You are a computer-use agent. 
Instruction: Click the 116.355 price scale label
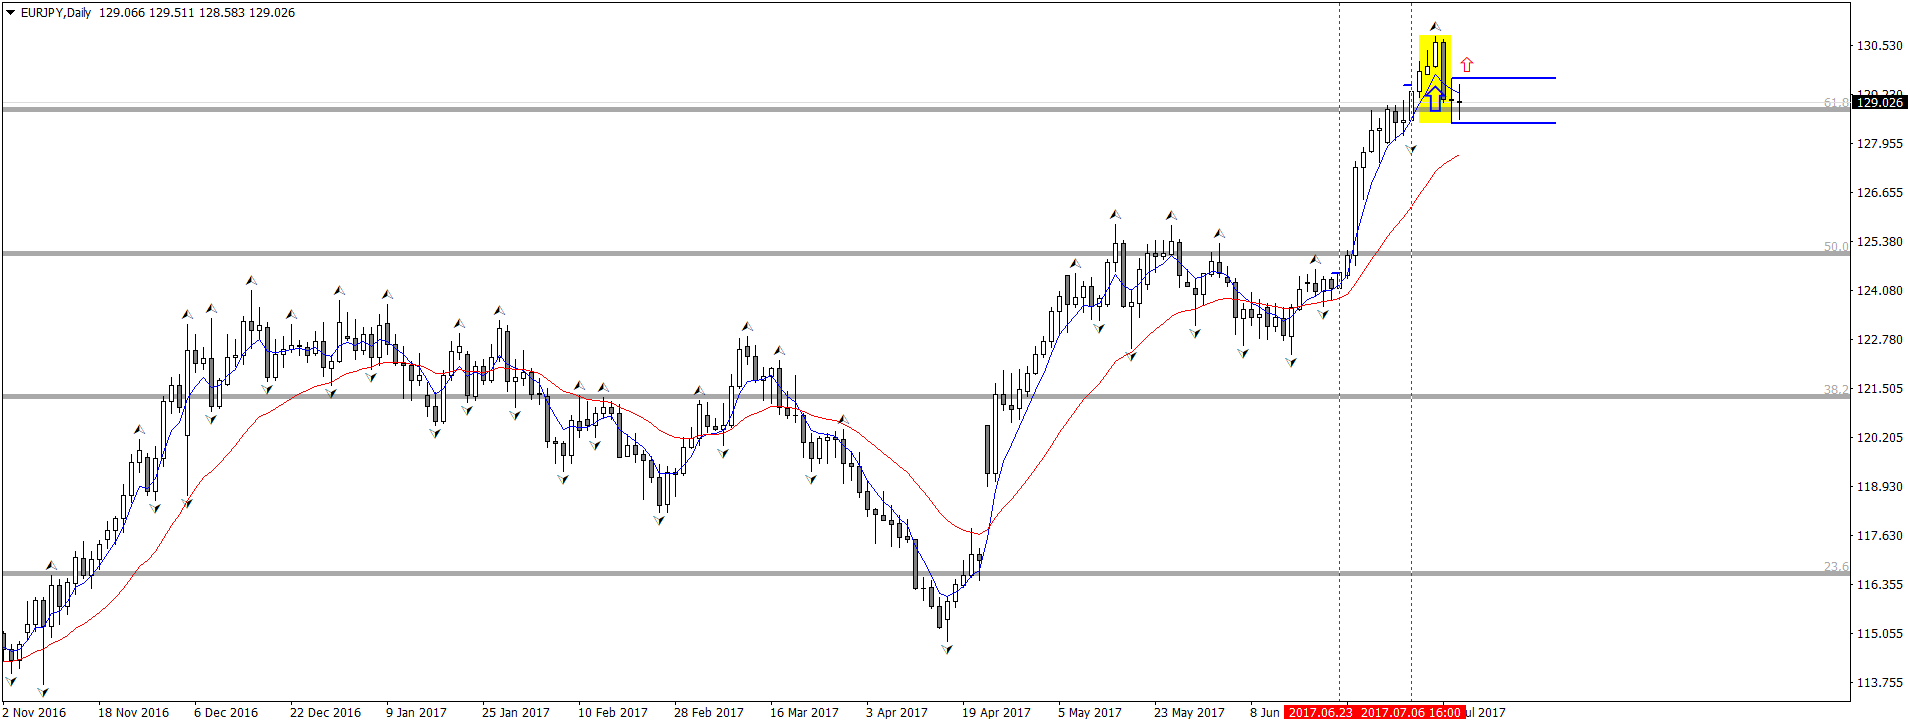click(x=1879, y=585)
